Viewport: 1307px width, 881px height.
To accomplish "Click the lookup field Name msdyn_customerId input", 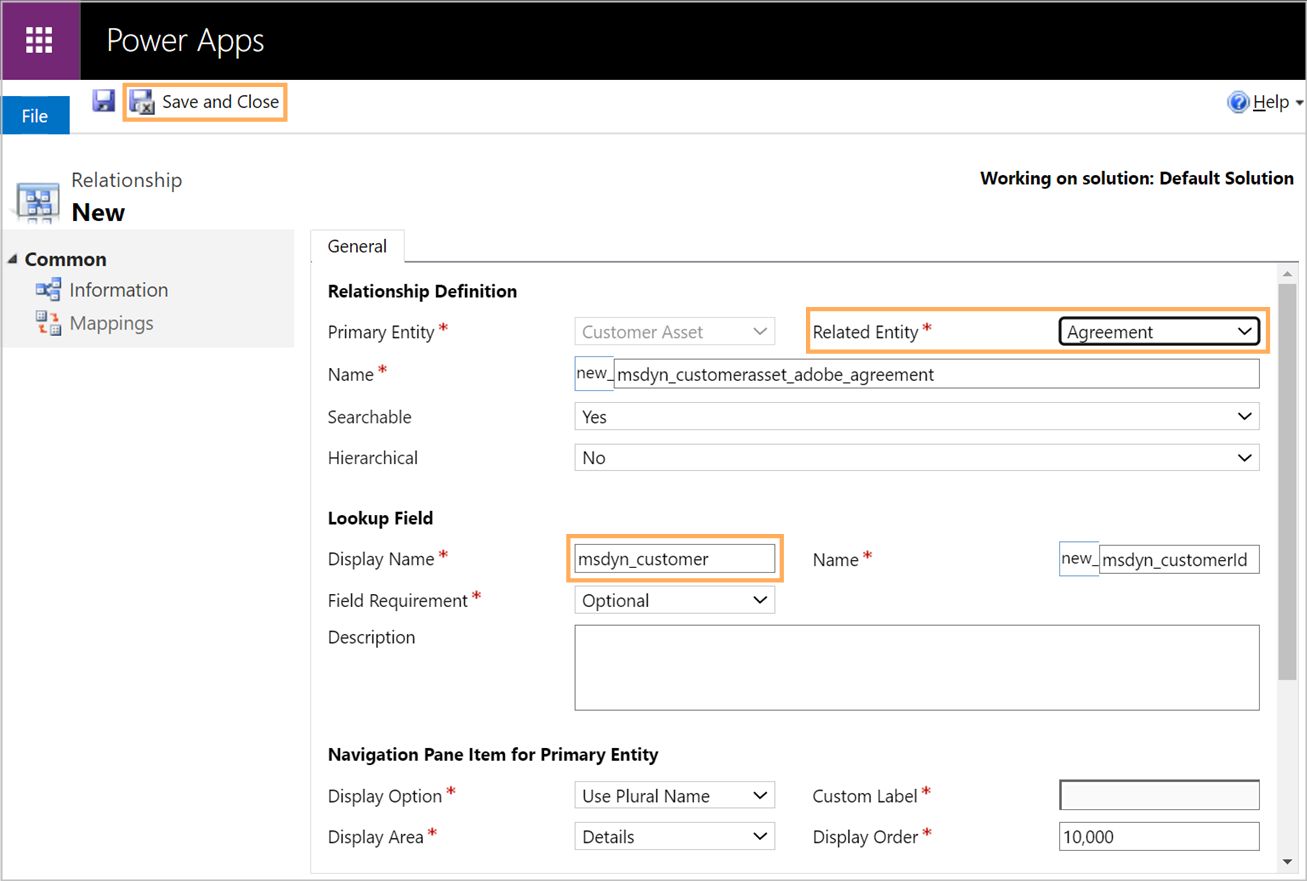I will pos(1179,559).
